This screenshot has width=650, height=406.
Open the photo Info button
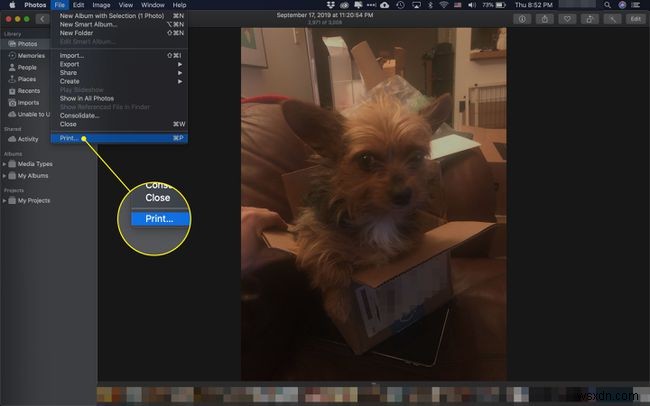point(522,19)
